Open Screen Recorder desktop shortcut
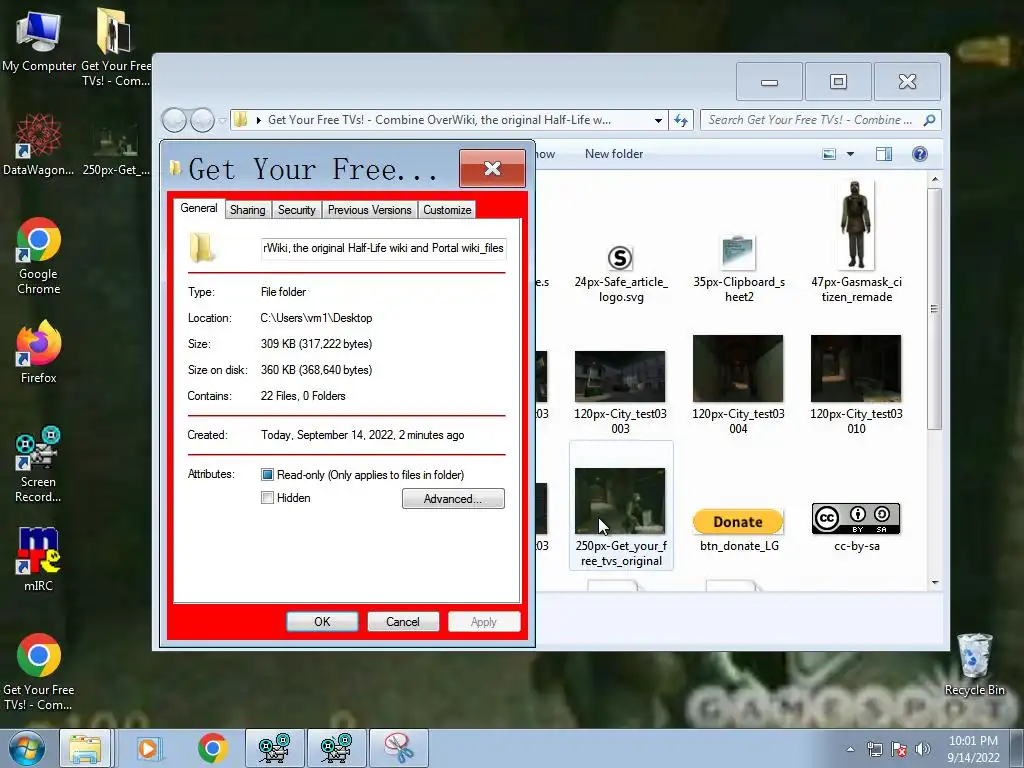1024x768 pixels. (x=39, y=464)
